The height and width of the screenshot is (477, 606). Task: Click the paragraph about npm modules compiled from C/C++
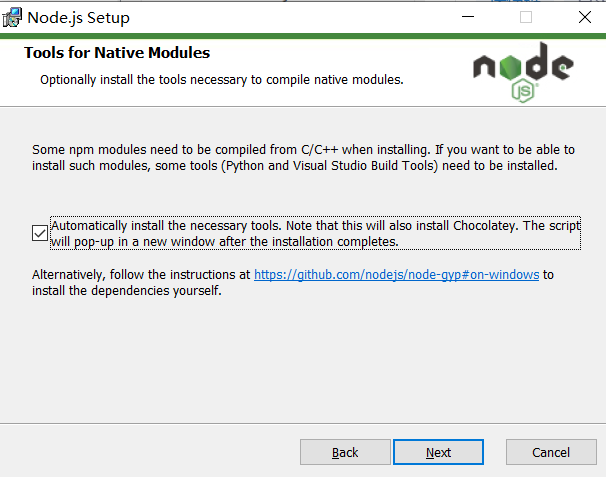(303, 158)
